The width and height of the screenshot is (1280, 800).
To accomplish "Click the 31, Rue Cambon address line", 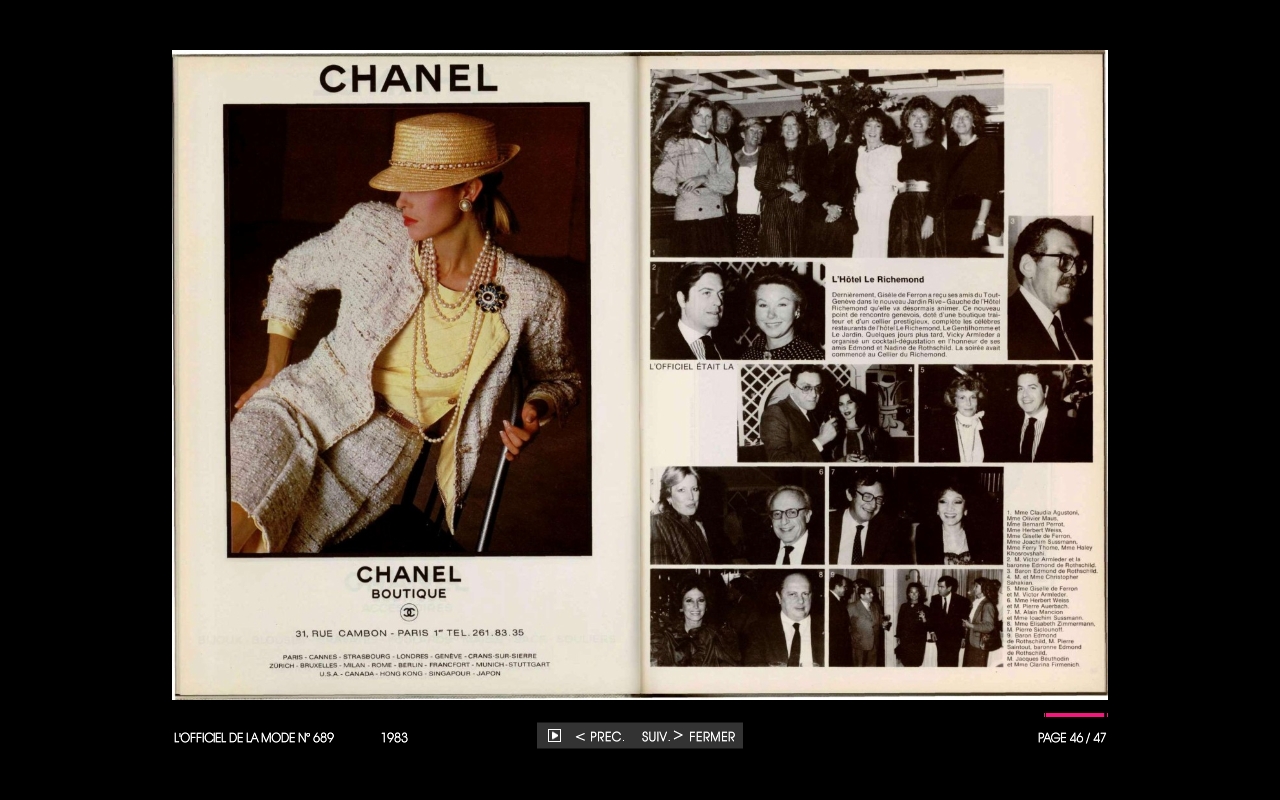I will click(x=409, y=633).
